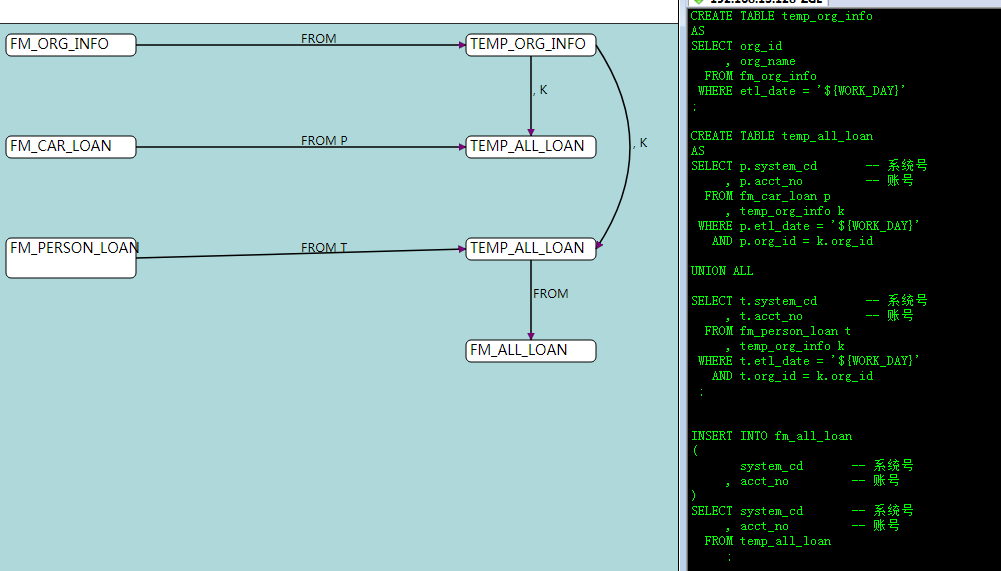Click the ', K' label below TEMP_ORG_INFO

click(540, 90)
